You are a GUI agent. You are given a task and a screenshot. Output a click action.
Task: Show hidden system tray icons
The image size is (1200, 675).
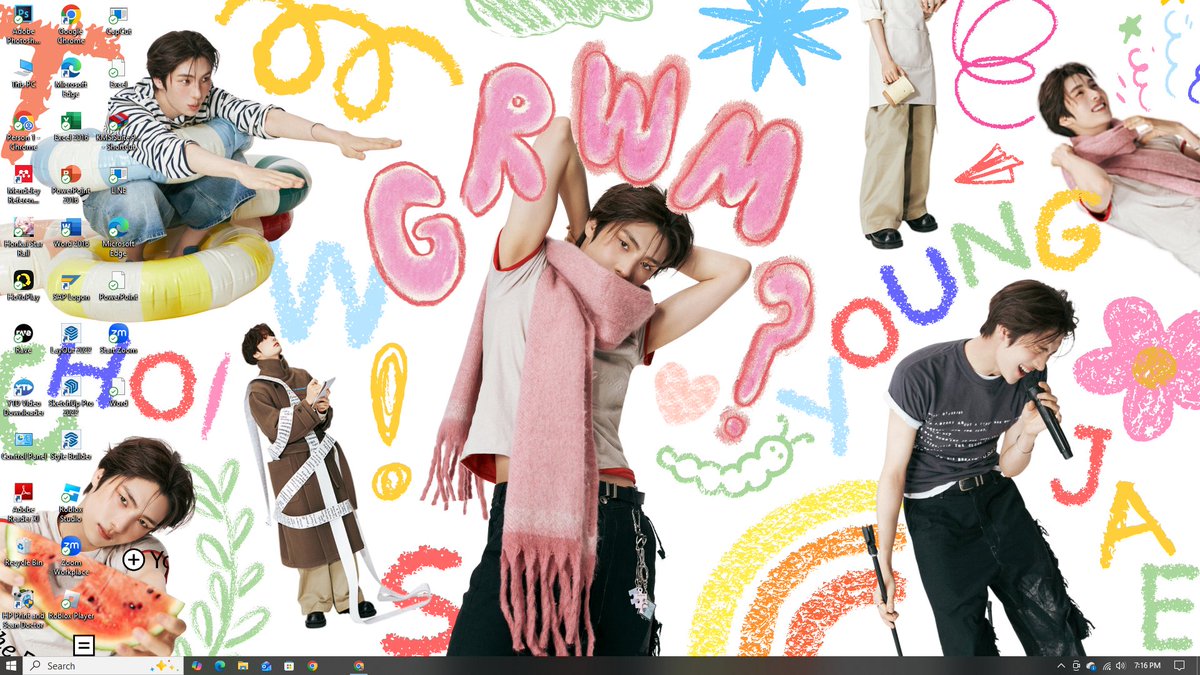1061,665
